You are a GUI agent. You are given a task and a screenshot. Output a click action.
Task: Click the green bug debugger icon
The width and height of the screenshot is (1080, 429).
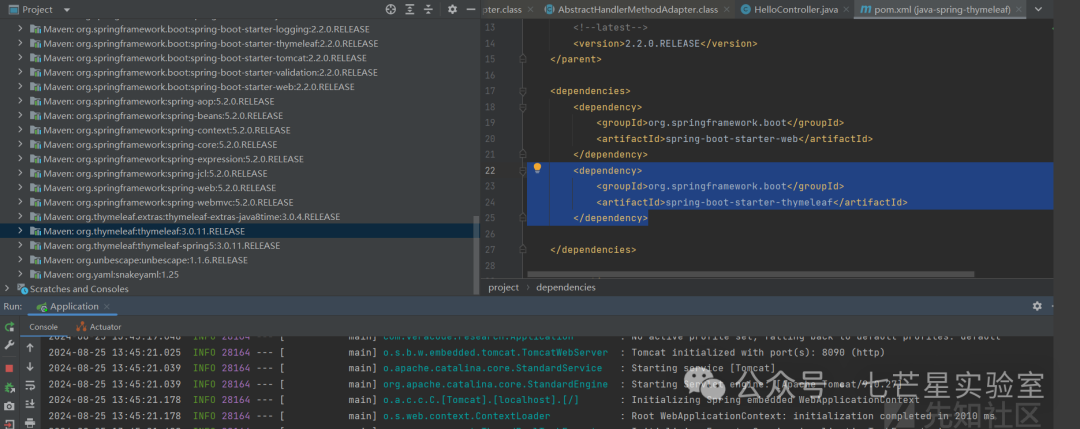coord(10,387)
